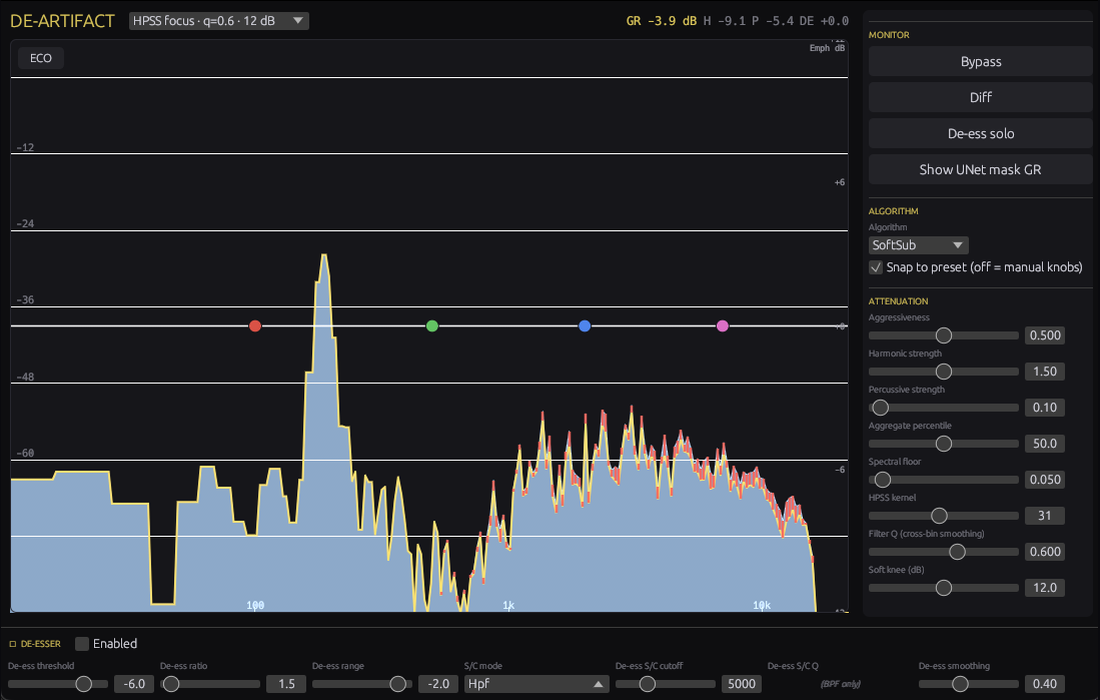The image size is (1100, 700).
Task: Click Show UNet mask GR button
Action: pos(980,170)
